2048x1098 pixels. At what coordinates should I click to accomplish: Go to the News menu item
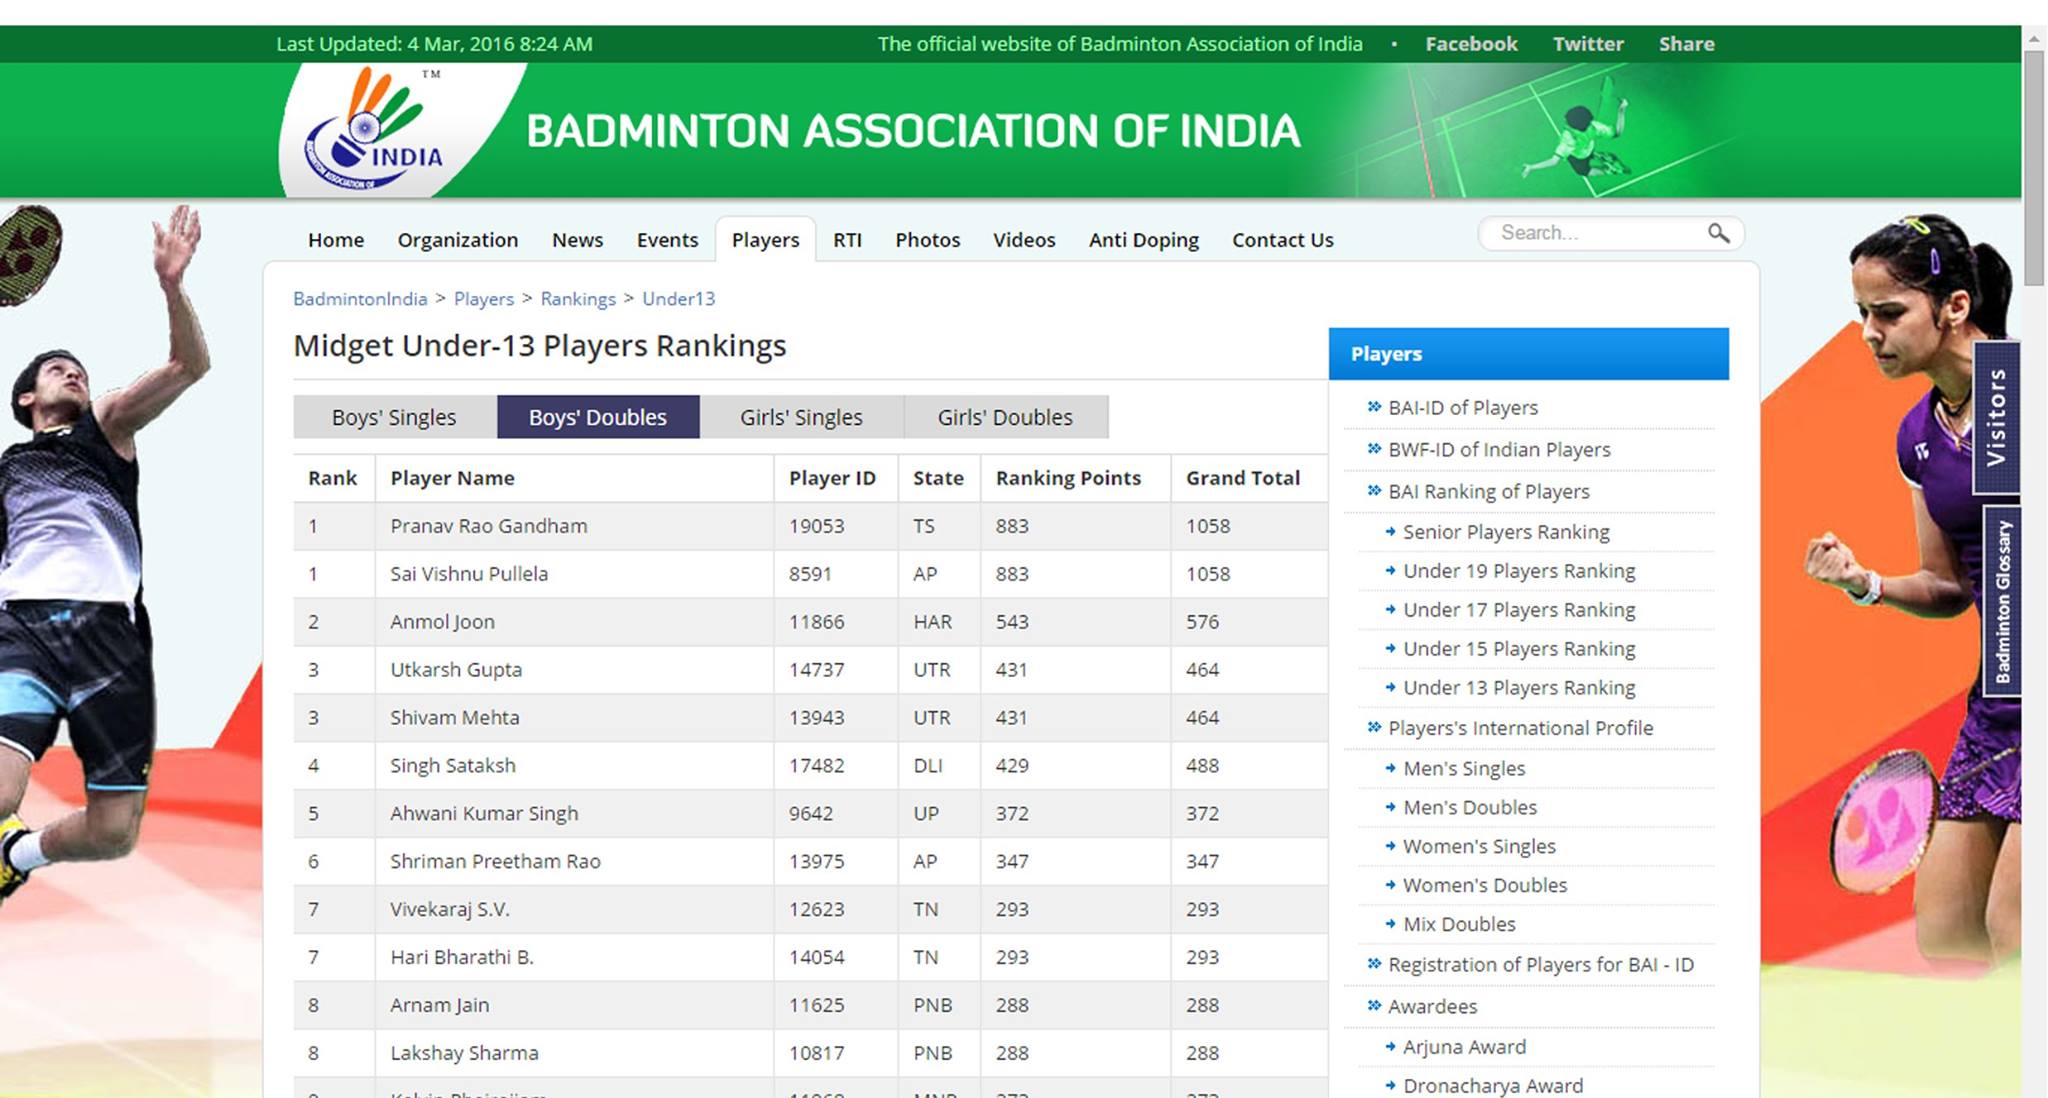(x=578, y=240)
